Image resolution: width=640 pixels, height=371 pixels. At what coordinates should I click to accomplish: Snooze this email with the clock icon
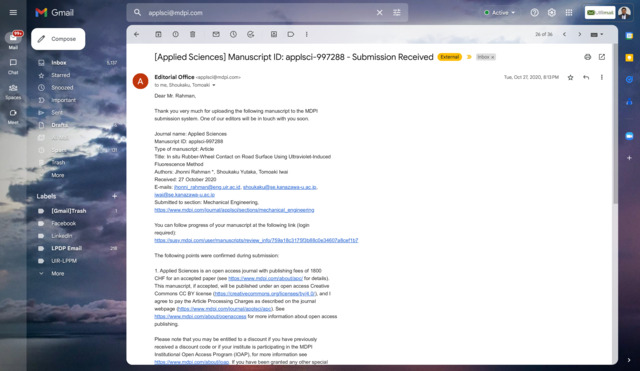pyautogui.click(x=233, y=35)
